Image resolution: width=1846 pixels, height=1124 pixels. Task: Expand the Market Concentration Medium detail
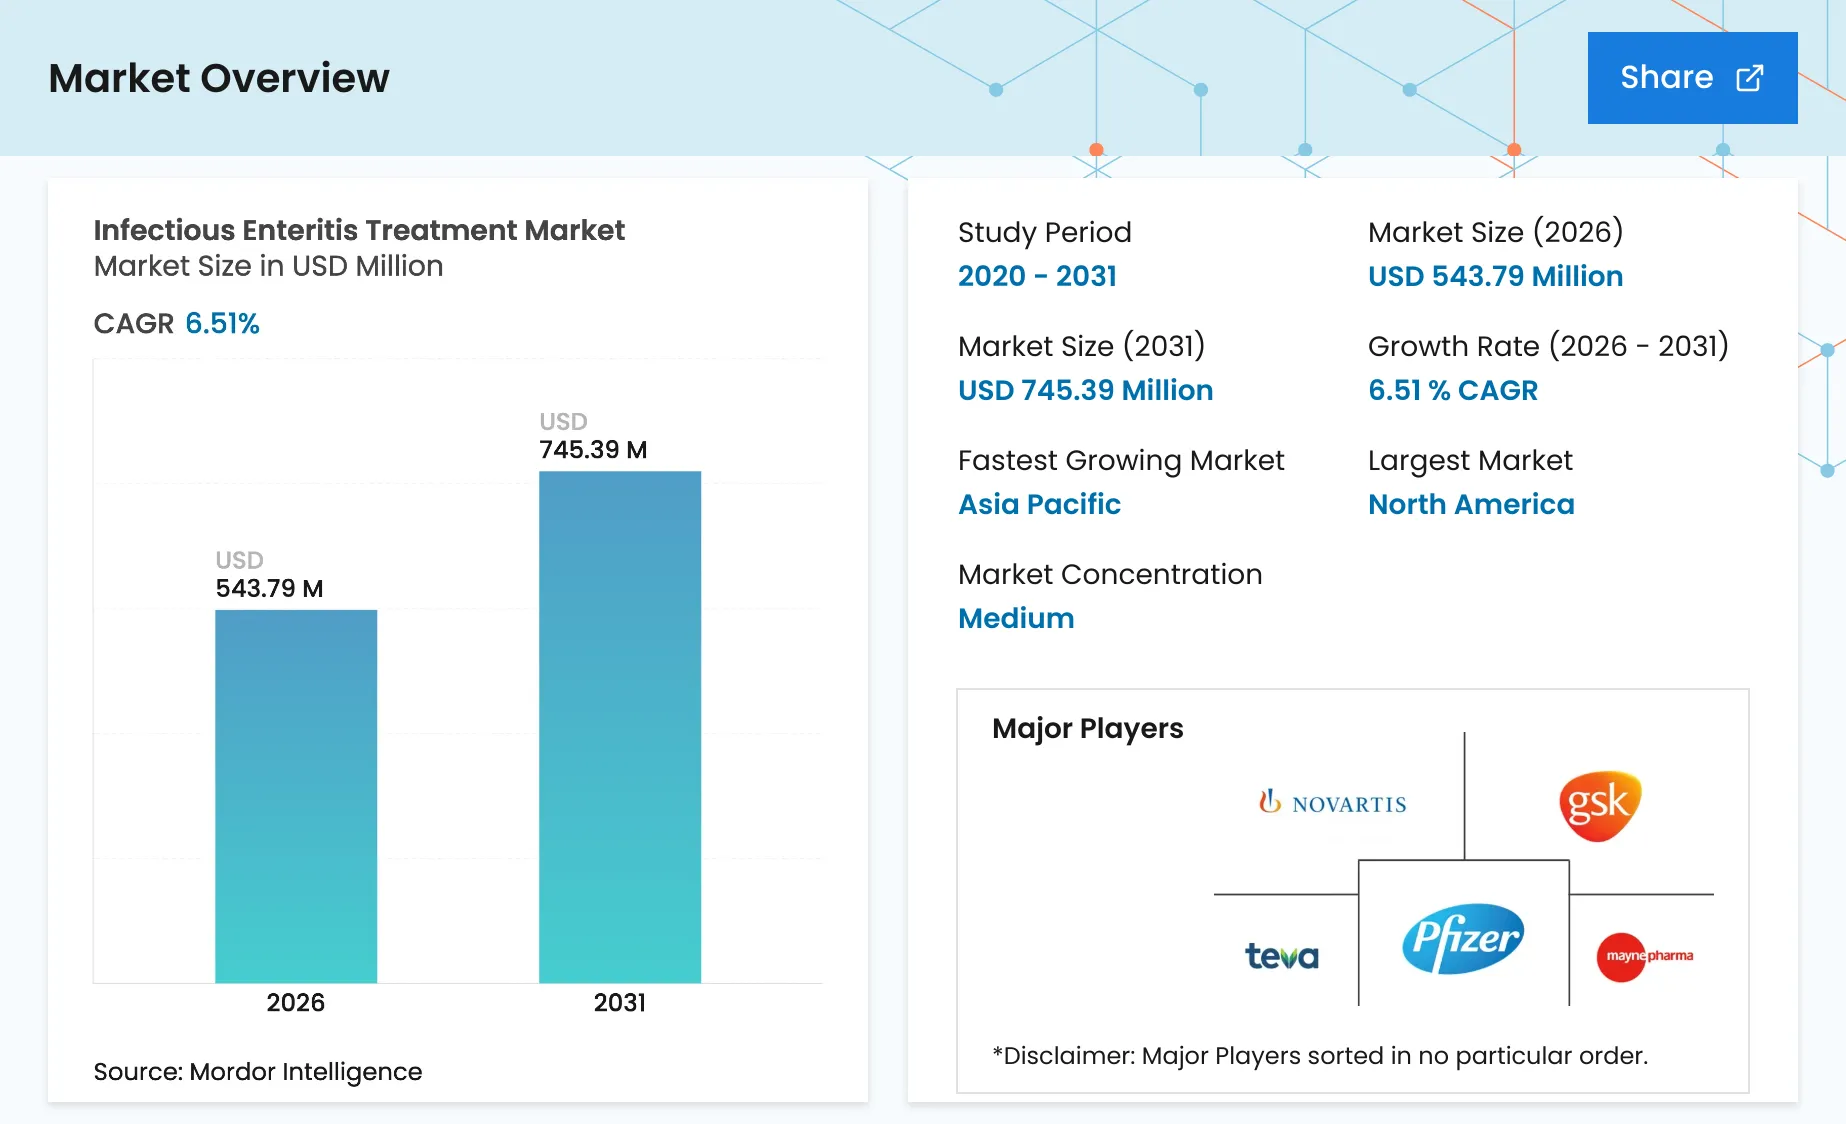click(1016, 618)
